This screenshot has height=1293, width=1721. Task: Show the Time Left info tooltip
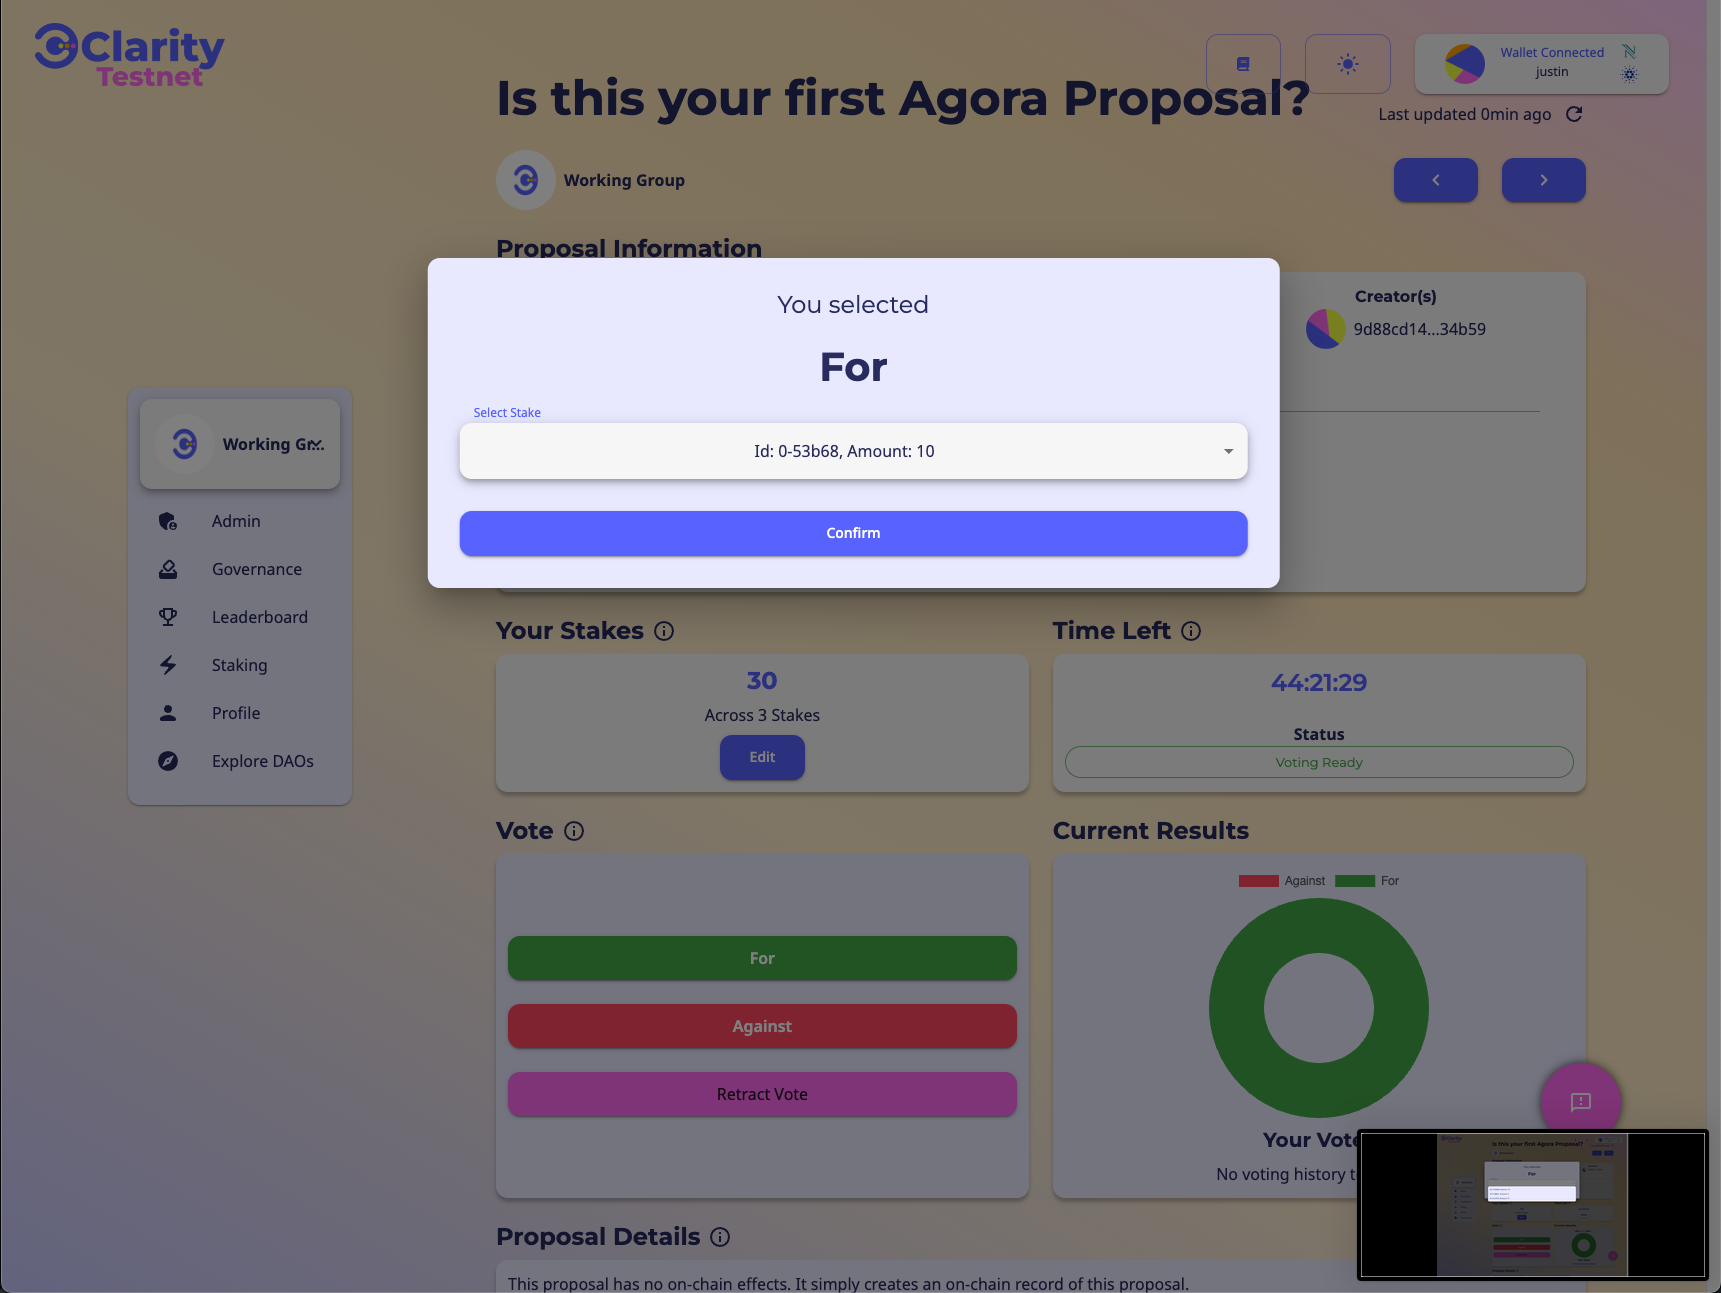tap(1191, 631)
